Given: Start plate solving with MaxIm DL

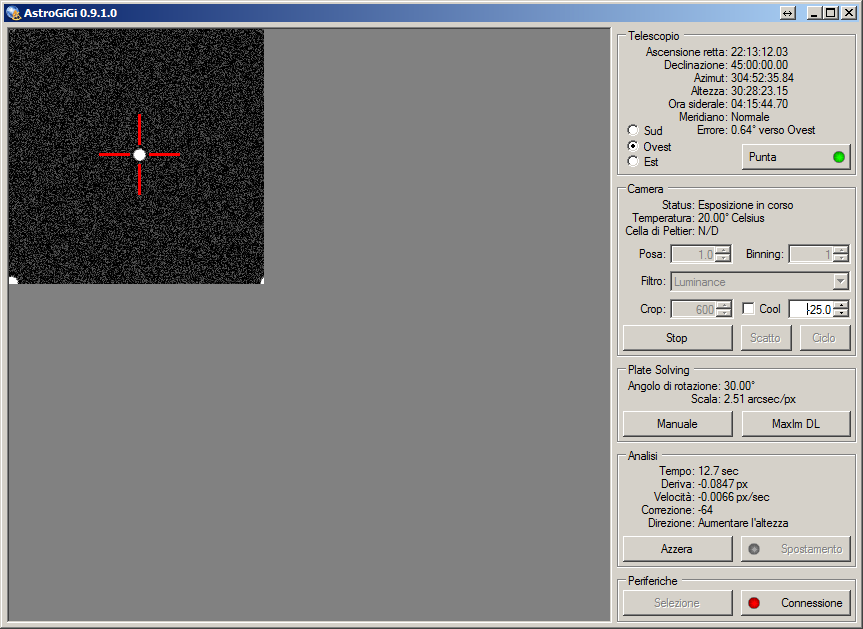Looking at the screenshot, I should click(x=795, y=424).
